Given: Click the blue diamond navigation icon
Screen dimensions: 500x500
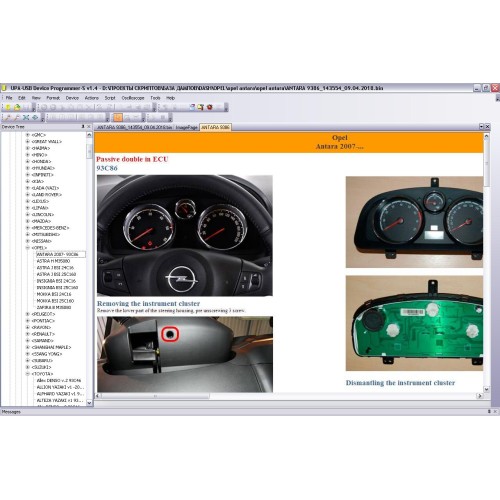Looking at the screenshot, I should click(35, 117).
